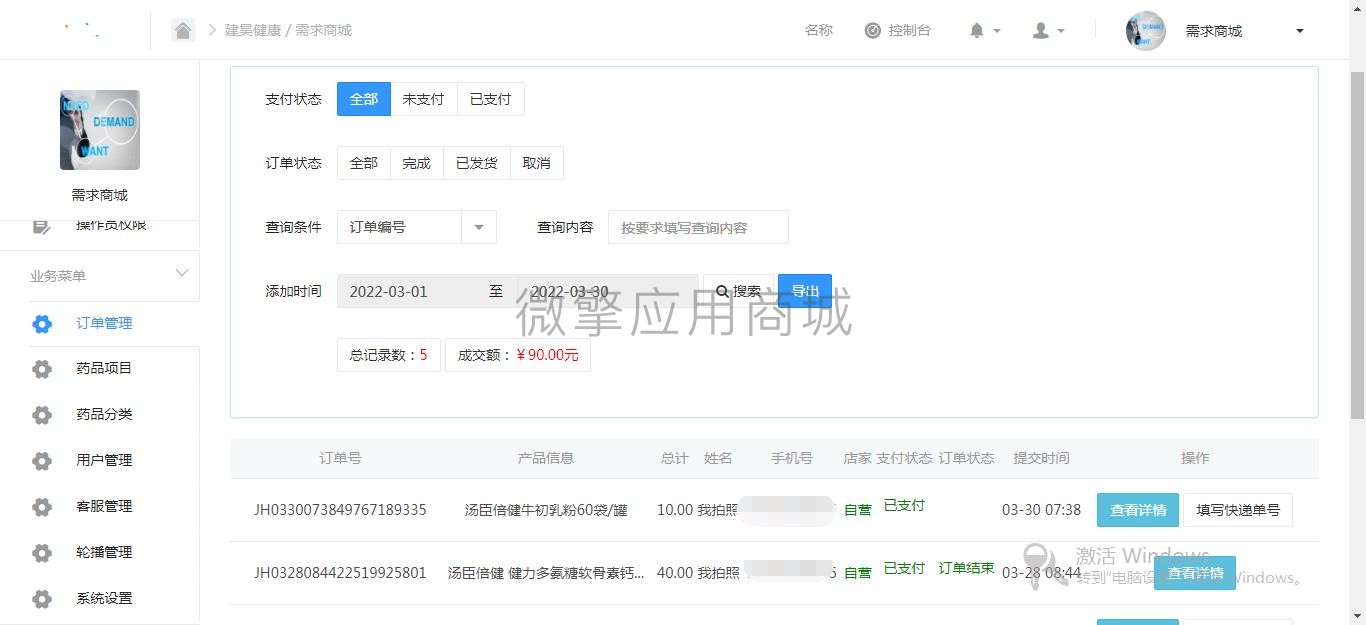
Task: Click the 总记录数：5 badge
Action: point(389,355)
